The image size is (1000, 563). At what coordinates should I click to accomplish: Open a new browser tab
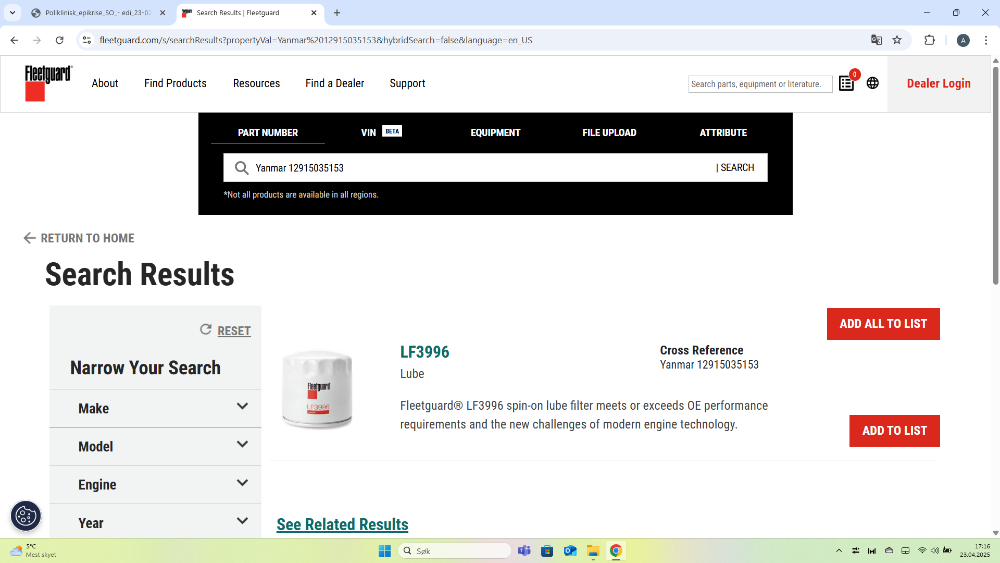[337, 13]
